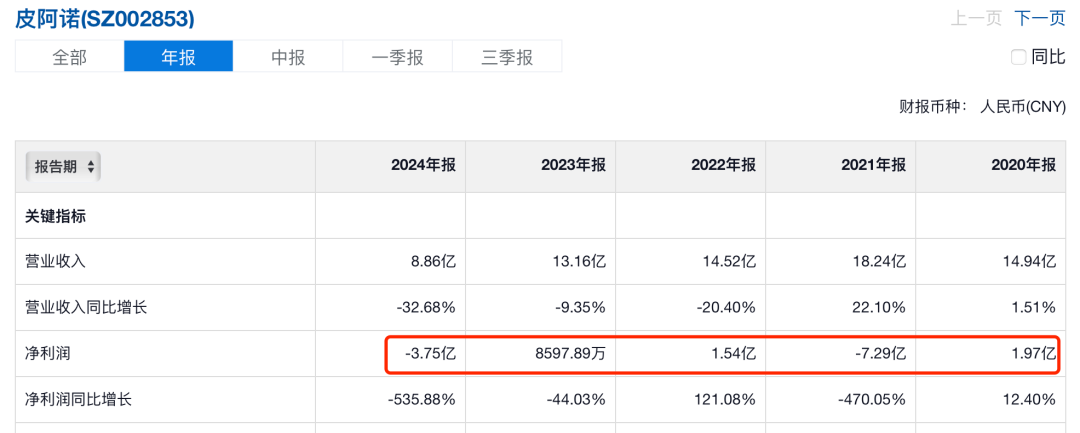Select the 年报 tab

pyautogui.click(x=178, y=57)
